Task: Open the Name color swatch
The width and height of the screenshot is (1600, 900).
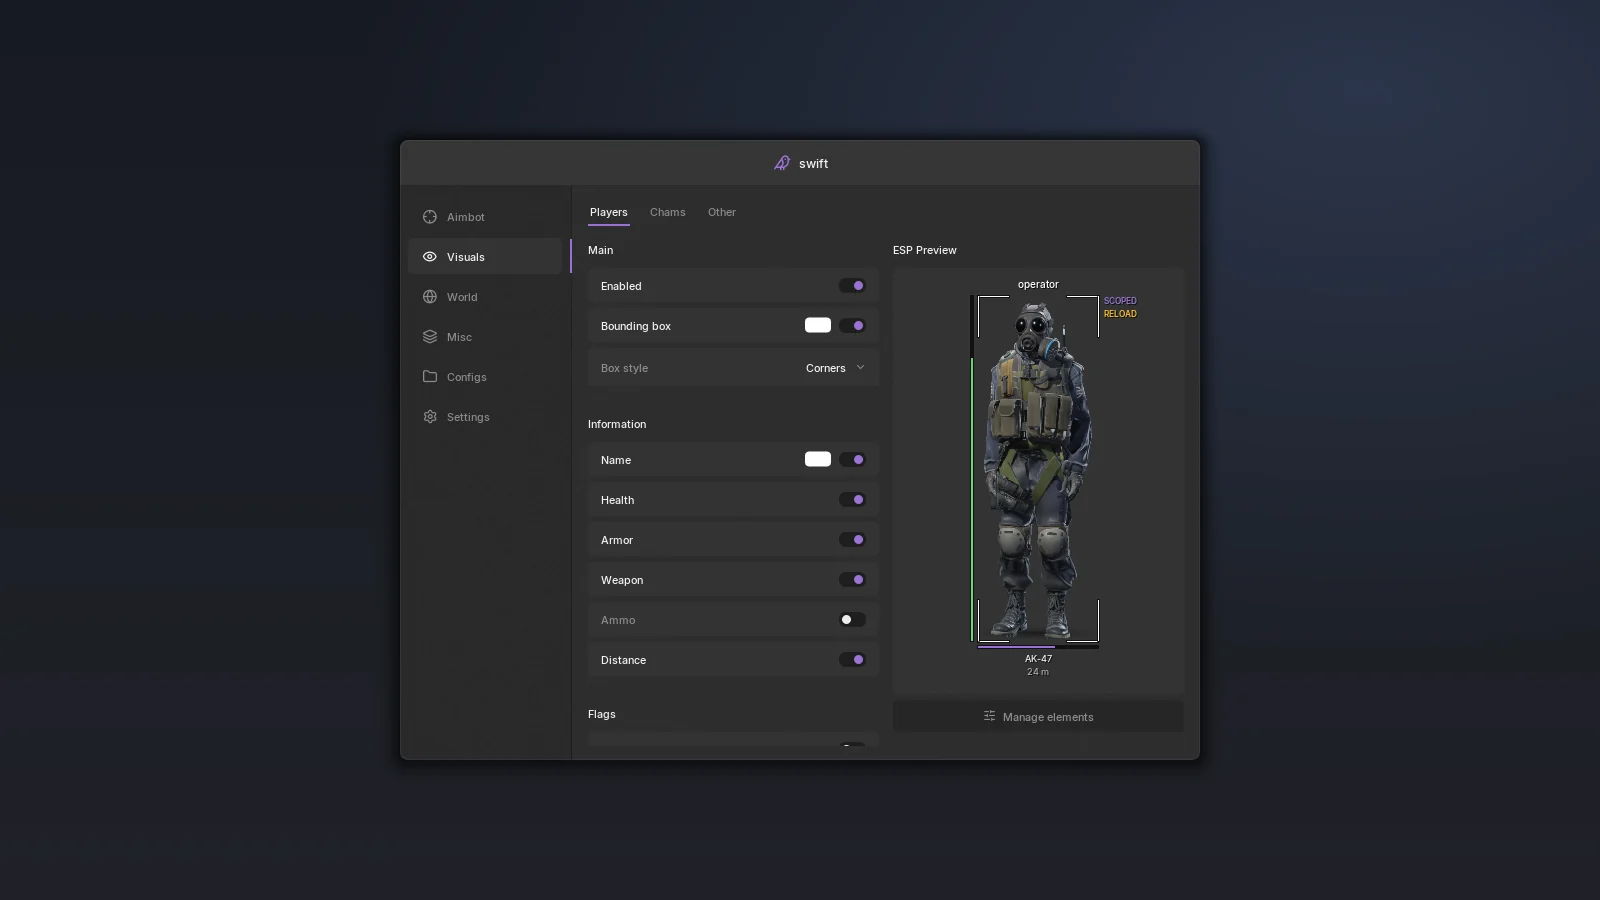Action: pos(818,459)
